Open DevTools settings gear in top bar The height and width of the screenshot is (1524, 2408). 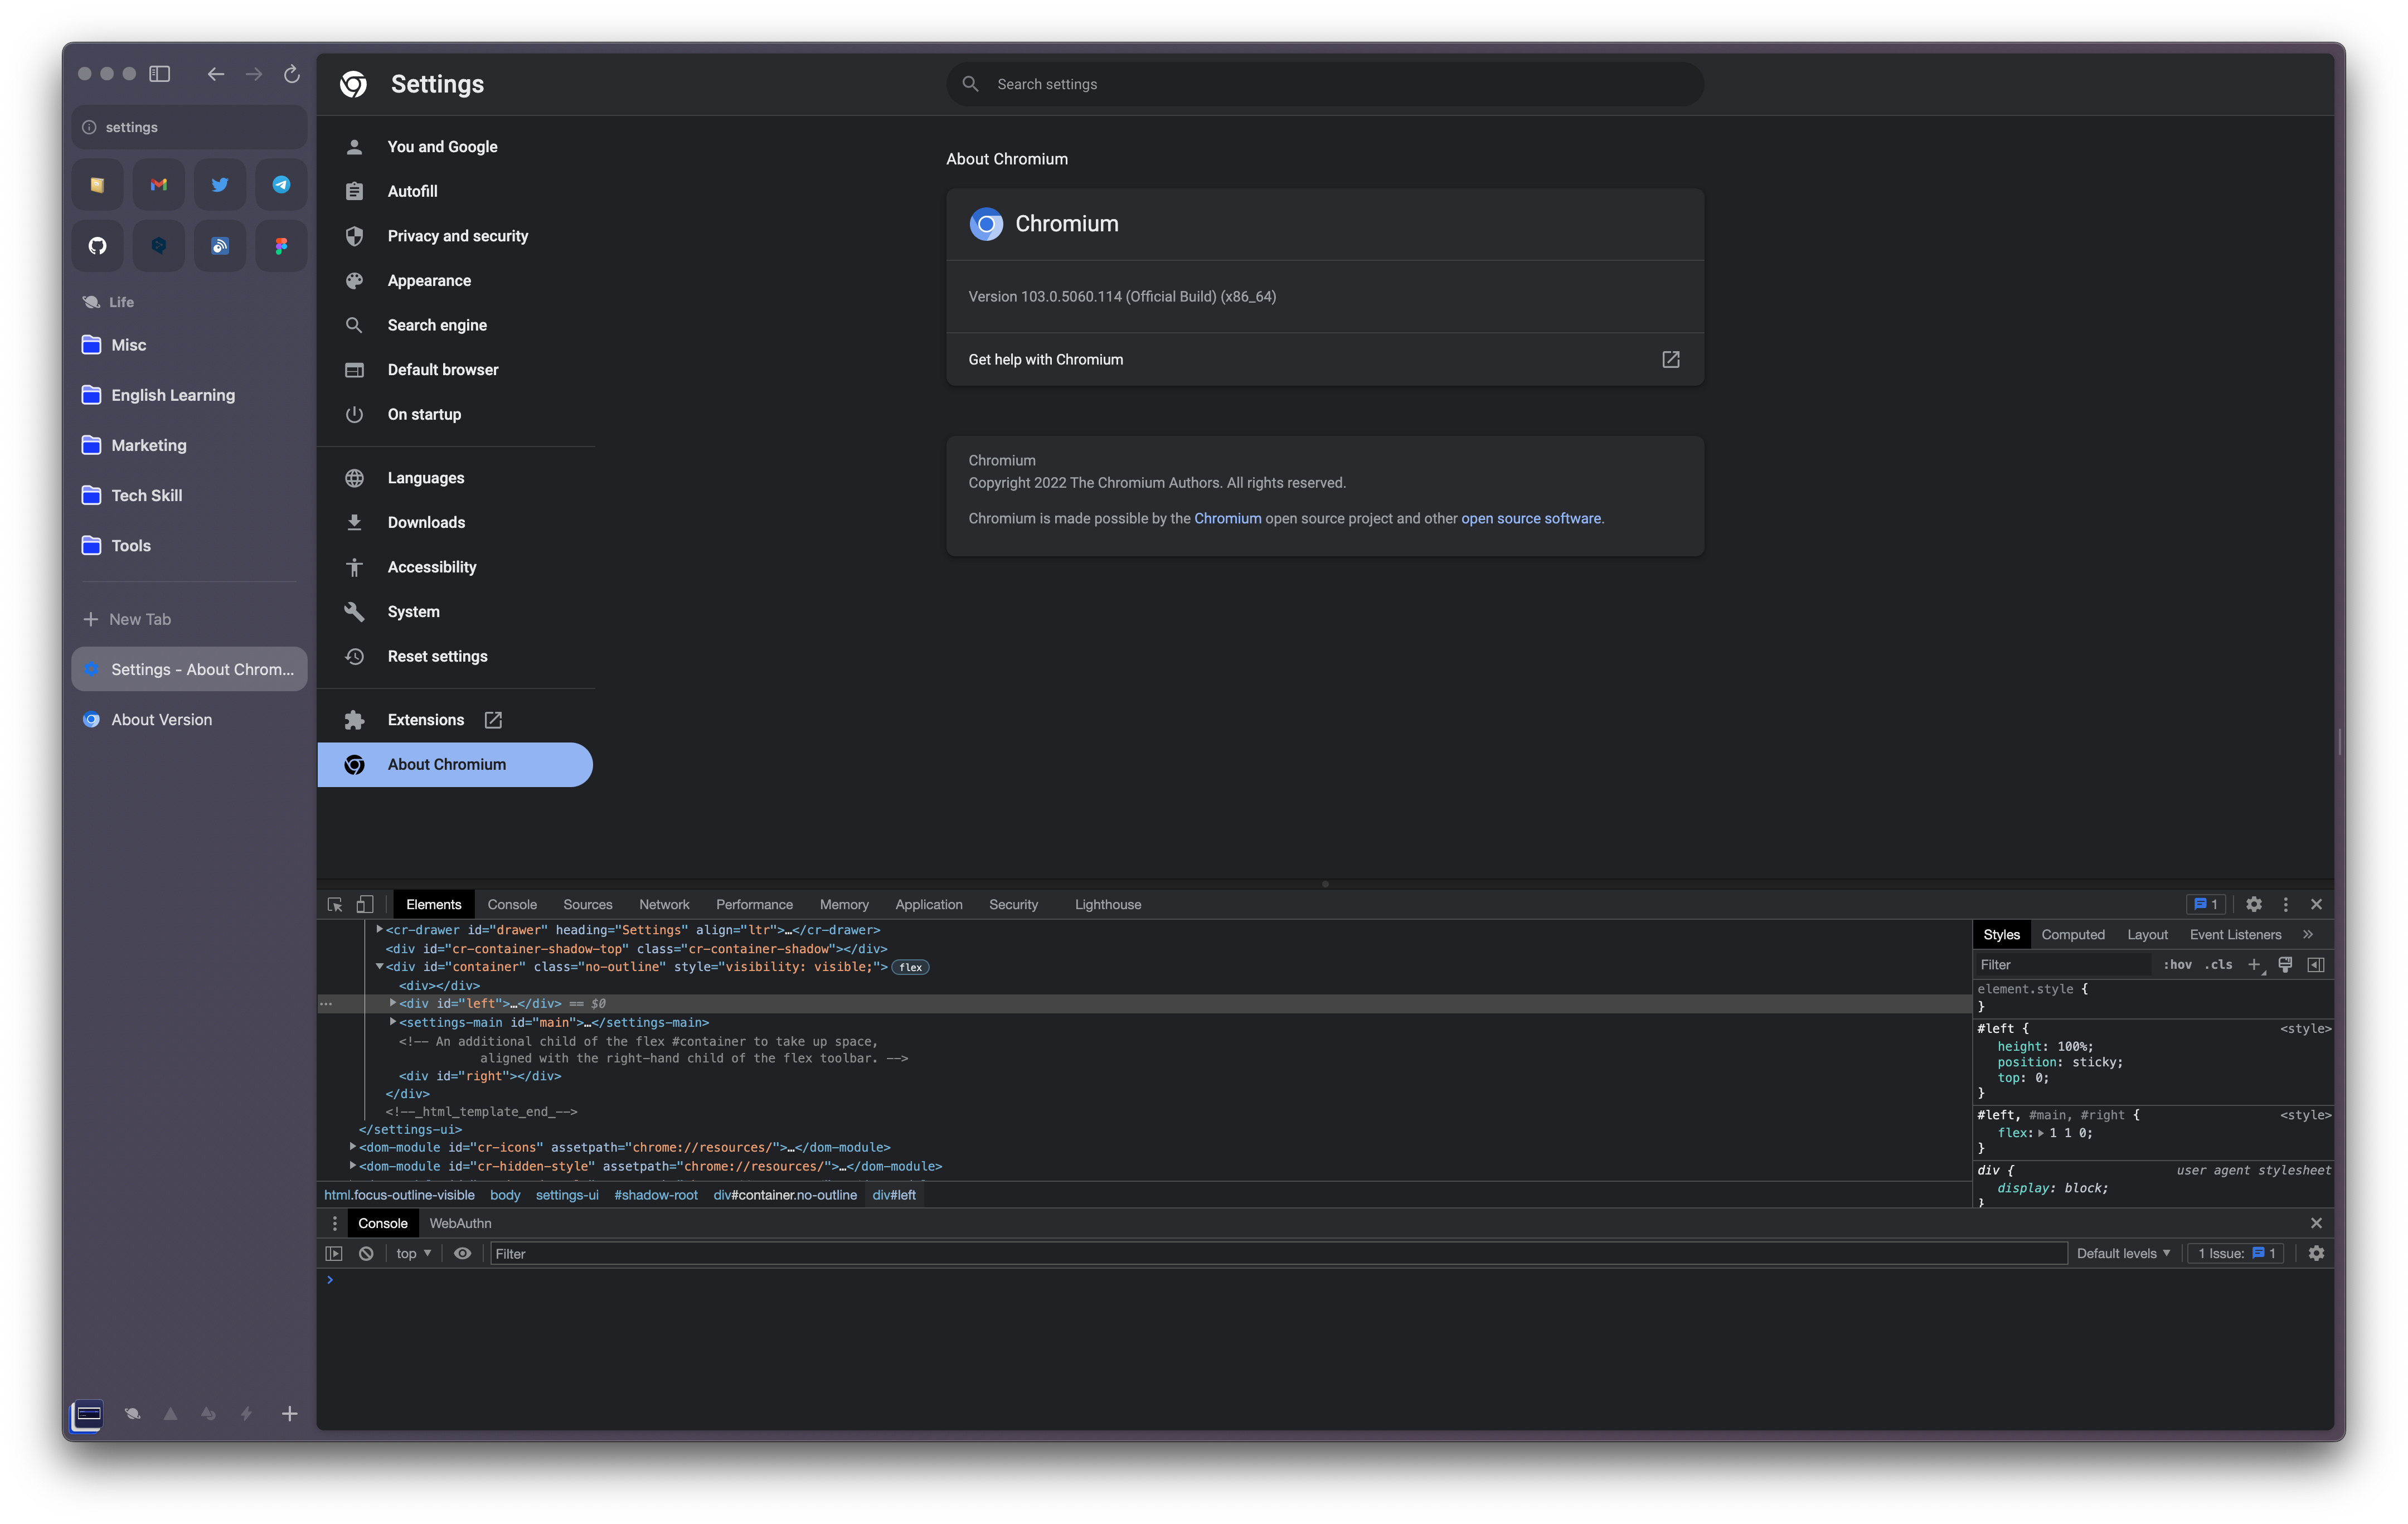[2254, 904]
